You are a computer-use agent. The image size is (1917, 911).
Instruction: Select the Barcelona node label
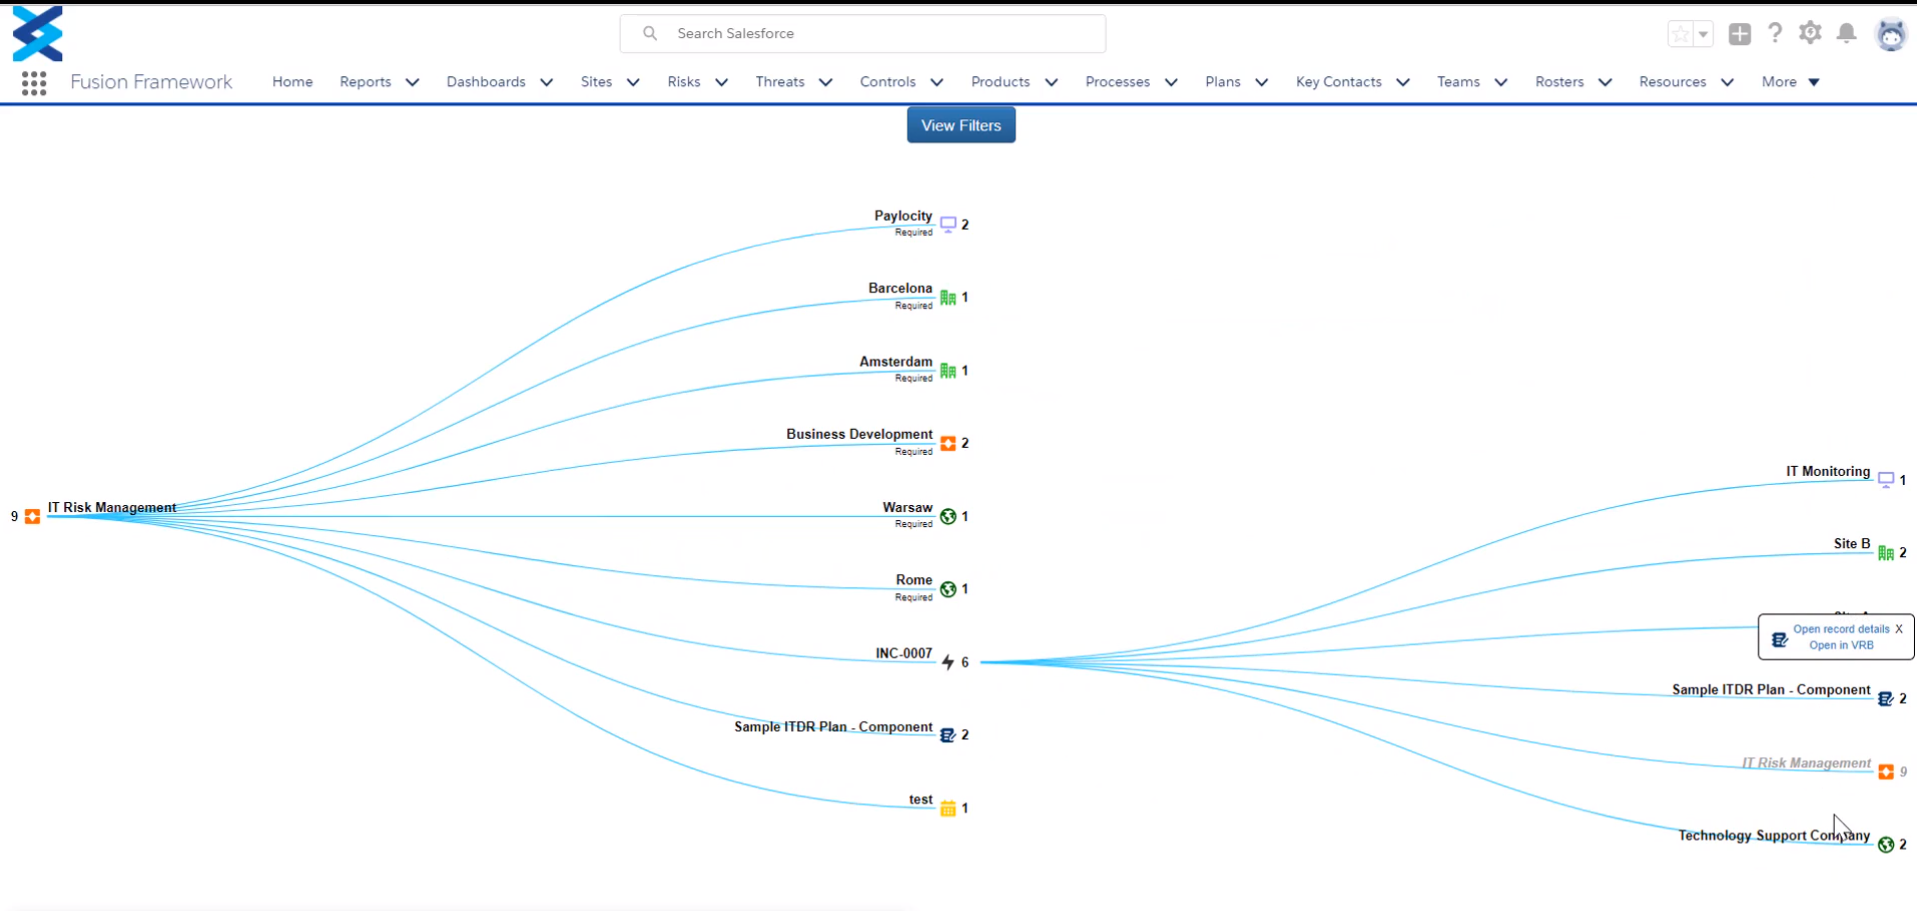(900, 288)
